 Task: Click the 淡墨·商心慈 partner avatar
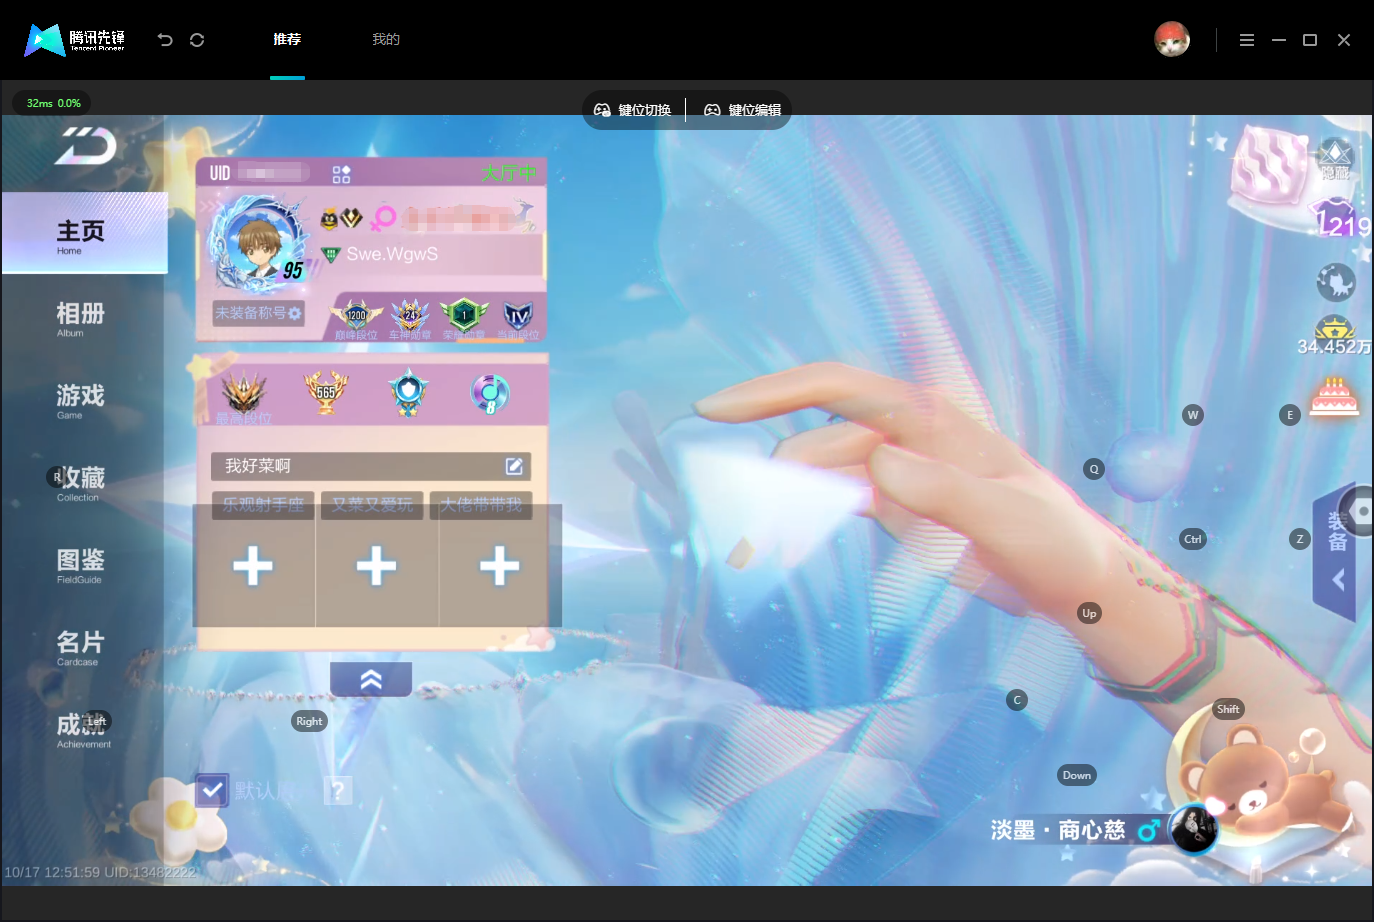point(1193,829)
